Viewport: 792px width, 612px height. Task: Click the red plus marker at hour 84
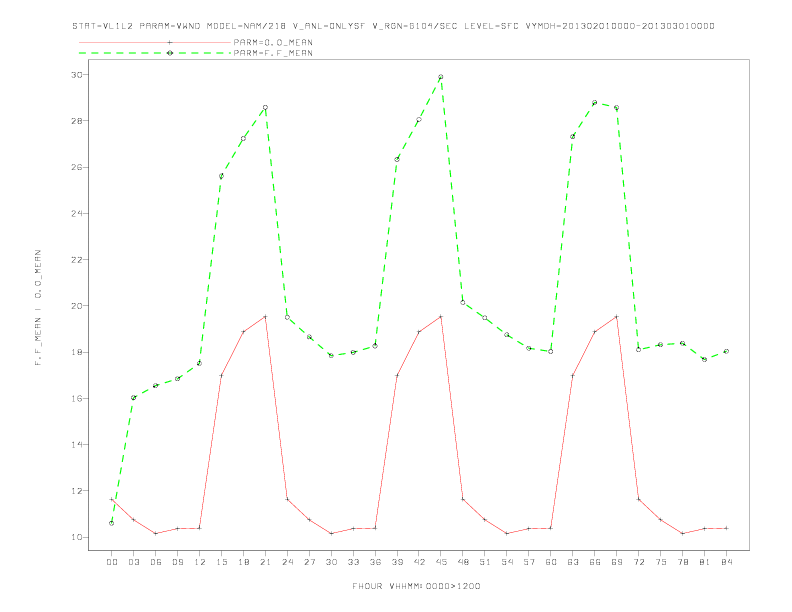726,528
